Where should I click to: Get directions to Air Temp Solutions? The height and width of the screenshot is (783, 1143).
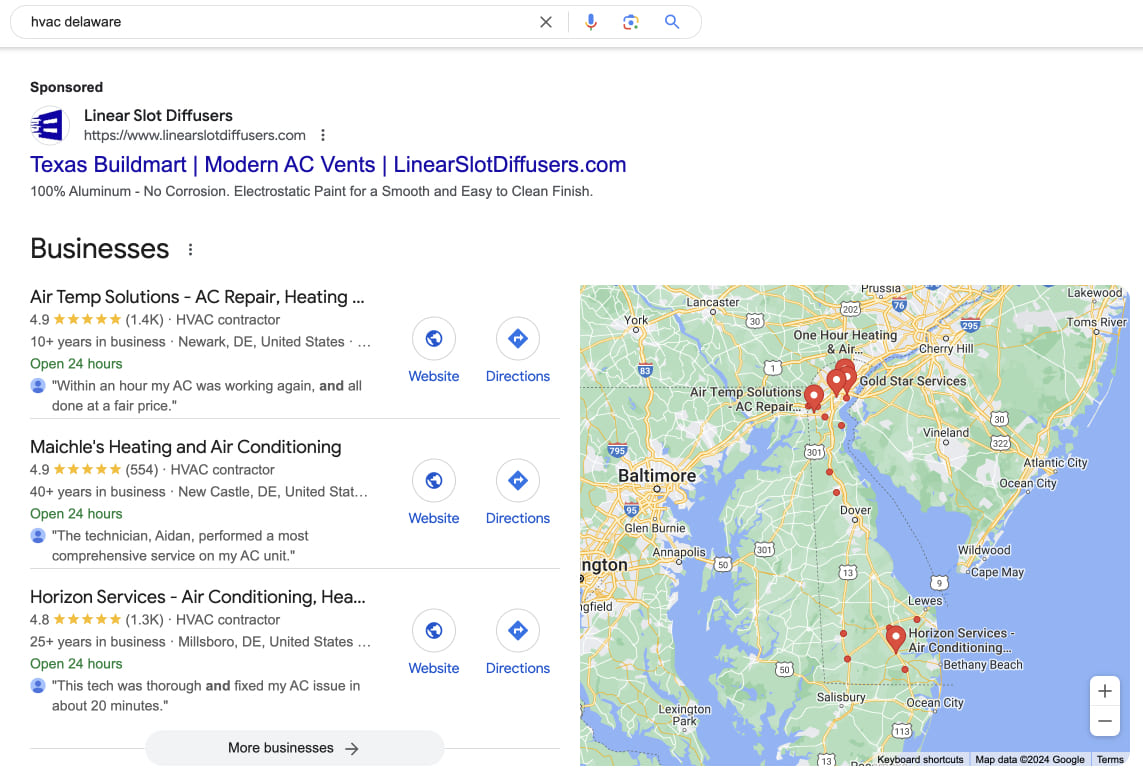(518, 339)
